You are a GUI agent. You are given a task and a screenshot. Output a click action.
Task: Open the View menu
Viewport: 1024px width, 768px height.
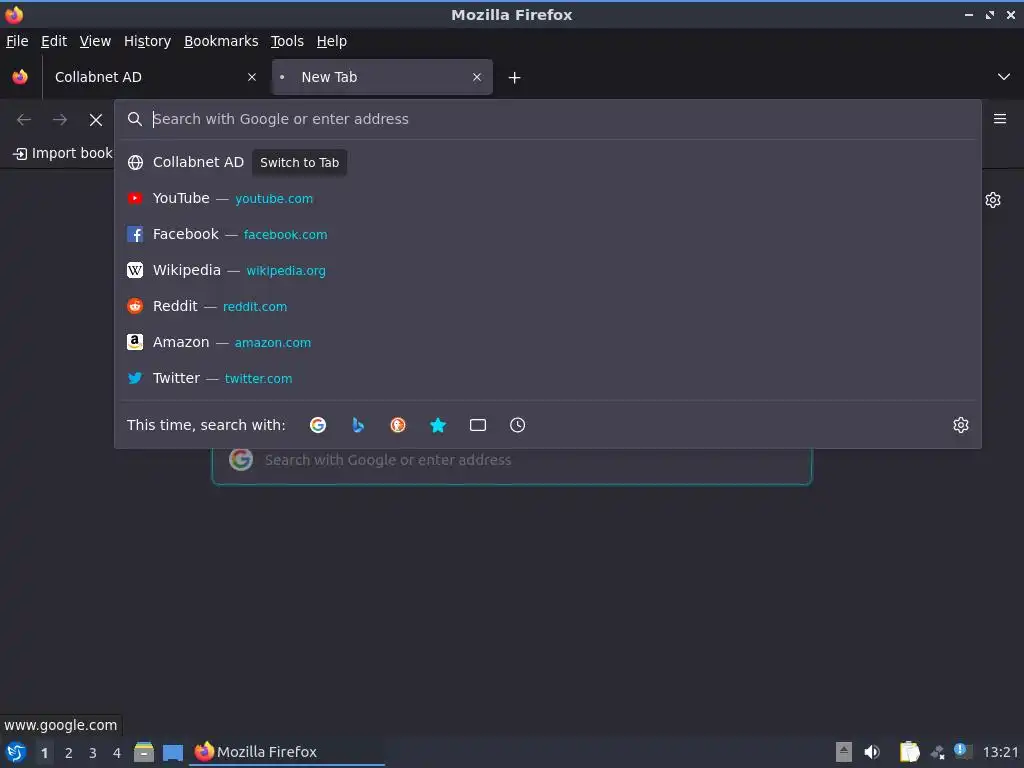(x=95, y=41)
